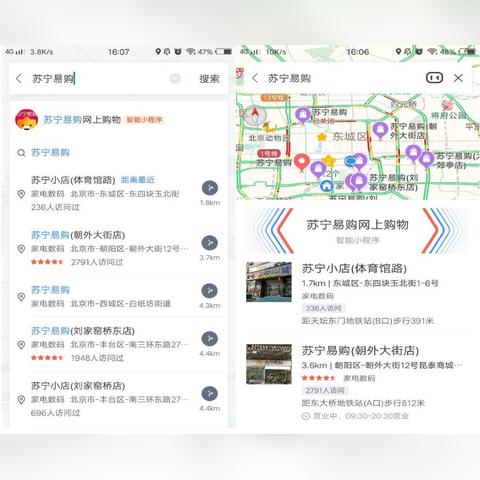
Task: Tap location pin icon of 朝外大街店 row
Action: pos(21,249)
